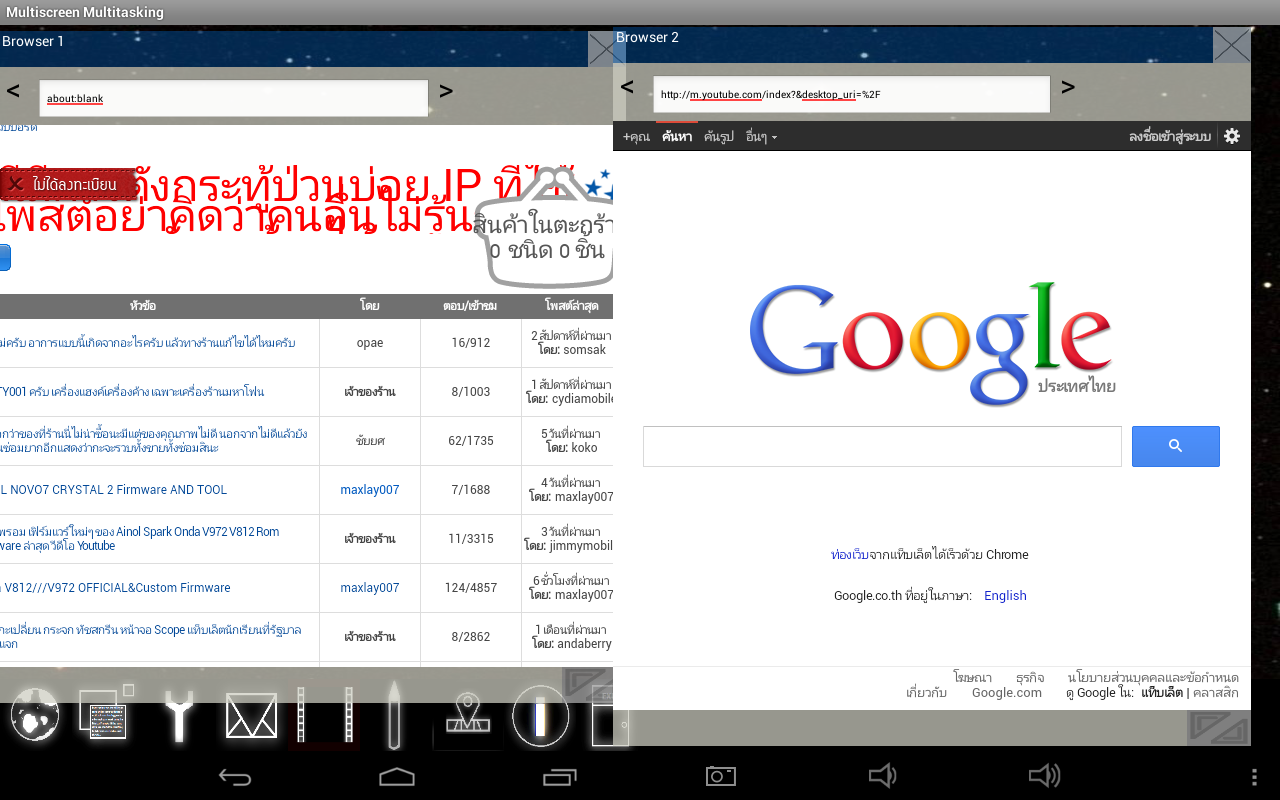Select the +คุณ item in Google bar
This screenshot has width=1280, height=800.
tap(636, 137)
